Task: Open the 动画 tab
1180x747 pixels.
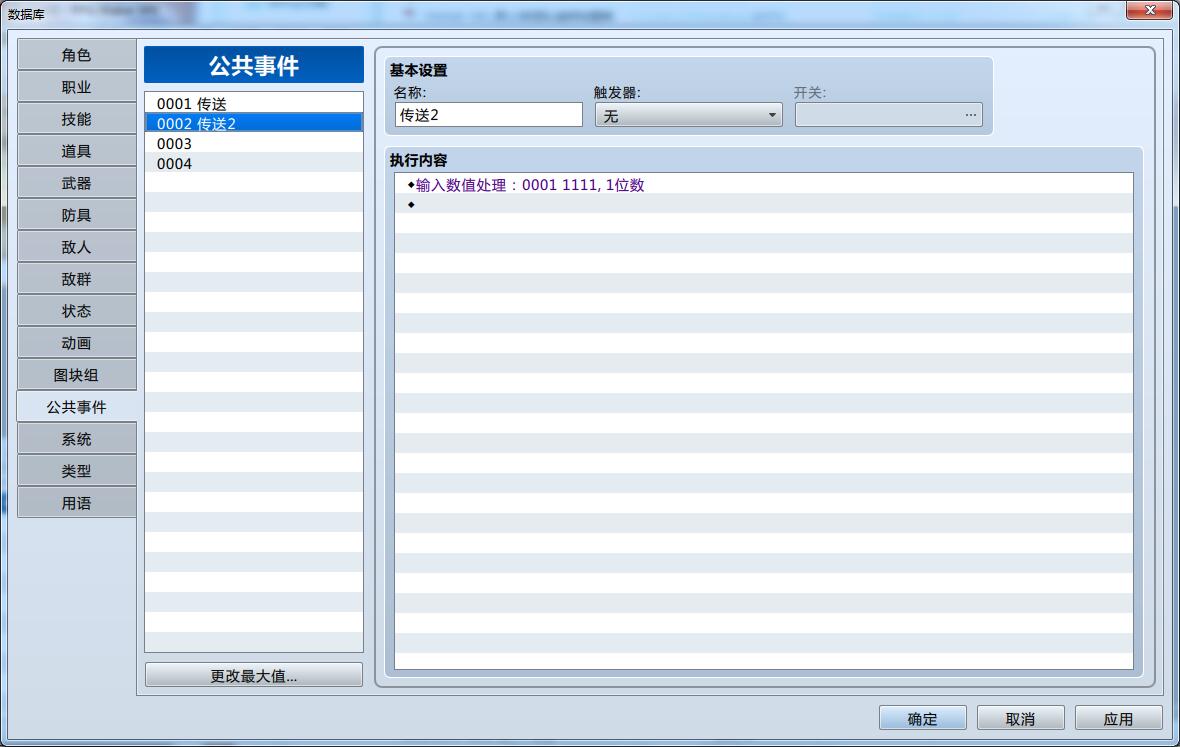Action: [x=76, y=343]
